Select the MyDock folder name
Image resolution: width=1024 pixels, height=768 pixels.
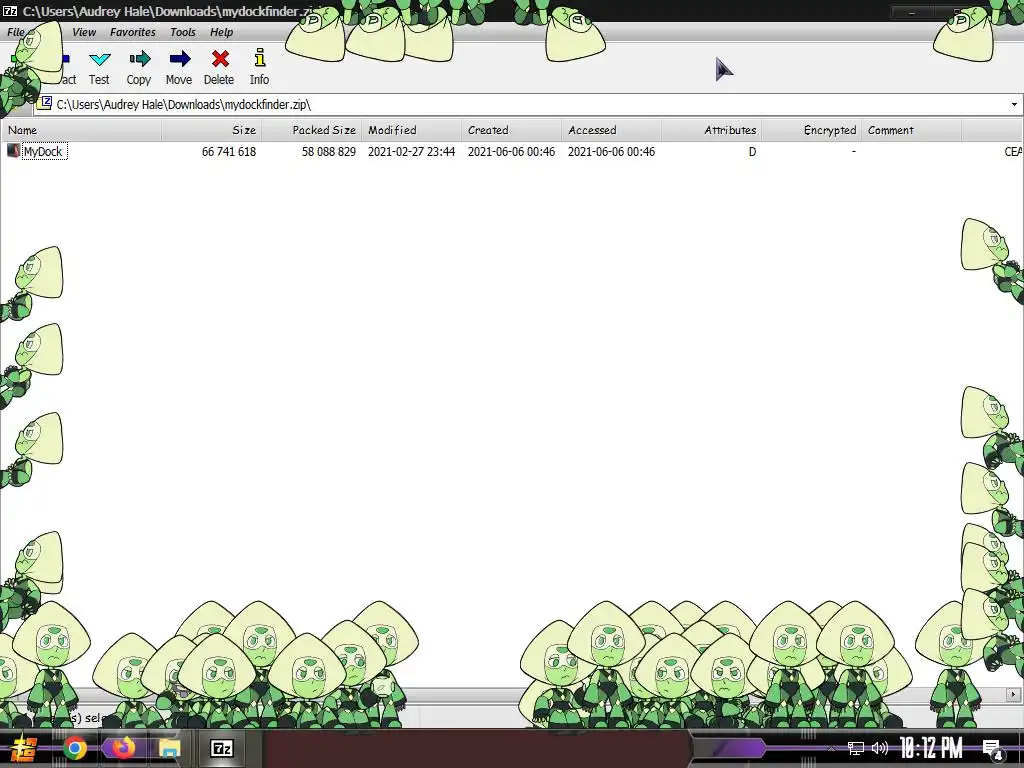pyautogui.click(x=43, y=152)
